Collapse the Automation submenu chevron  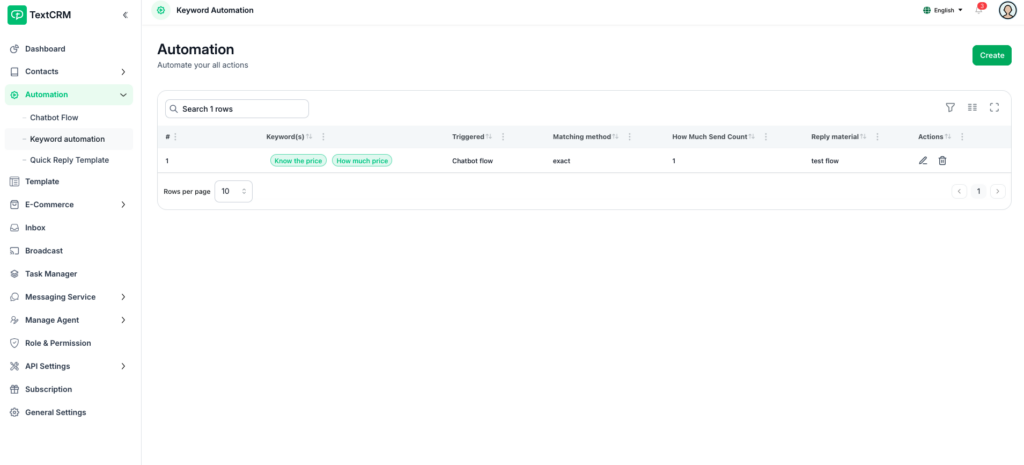tap(123, 95)
